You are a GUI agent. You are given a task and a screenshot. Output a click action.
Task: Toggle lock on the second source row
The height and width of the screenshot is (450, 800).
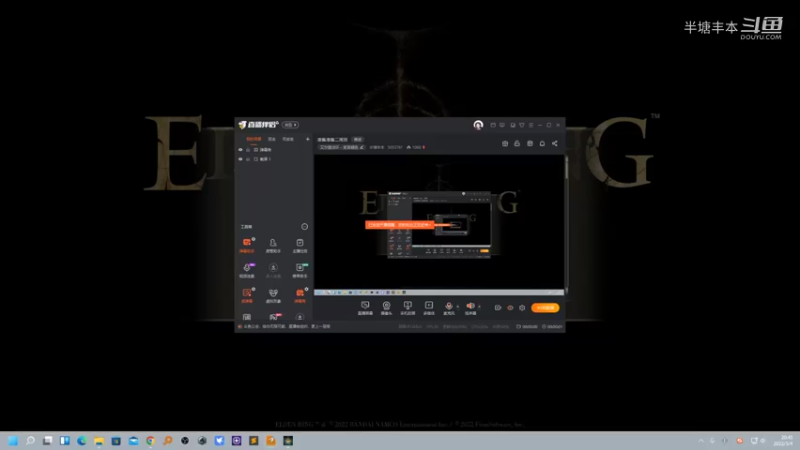click(x=248, y=159)
